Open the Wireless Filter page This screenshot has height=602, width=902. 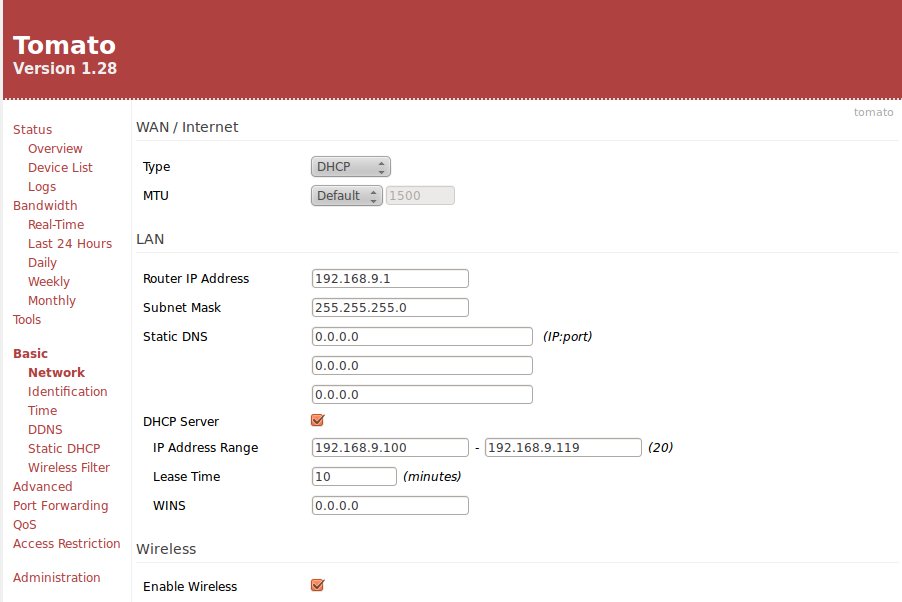(69, 467)
